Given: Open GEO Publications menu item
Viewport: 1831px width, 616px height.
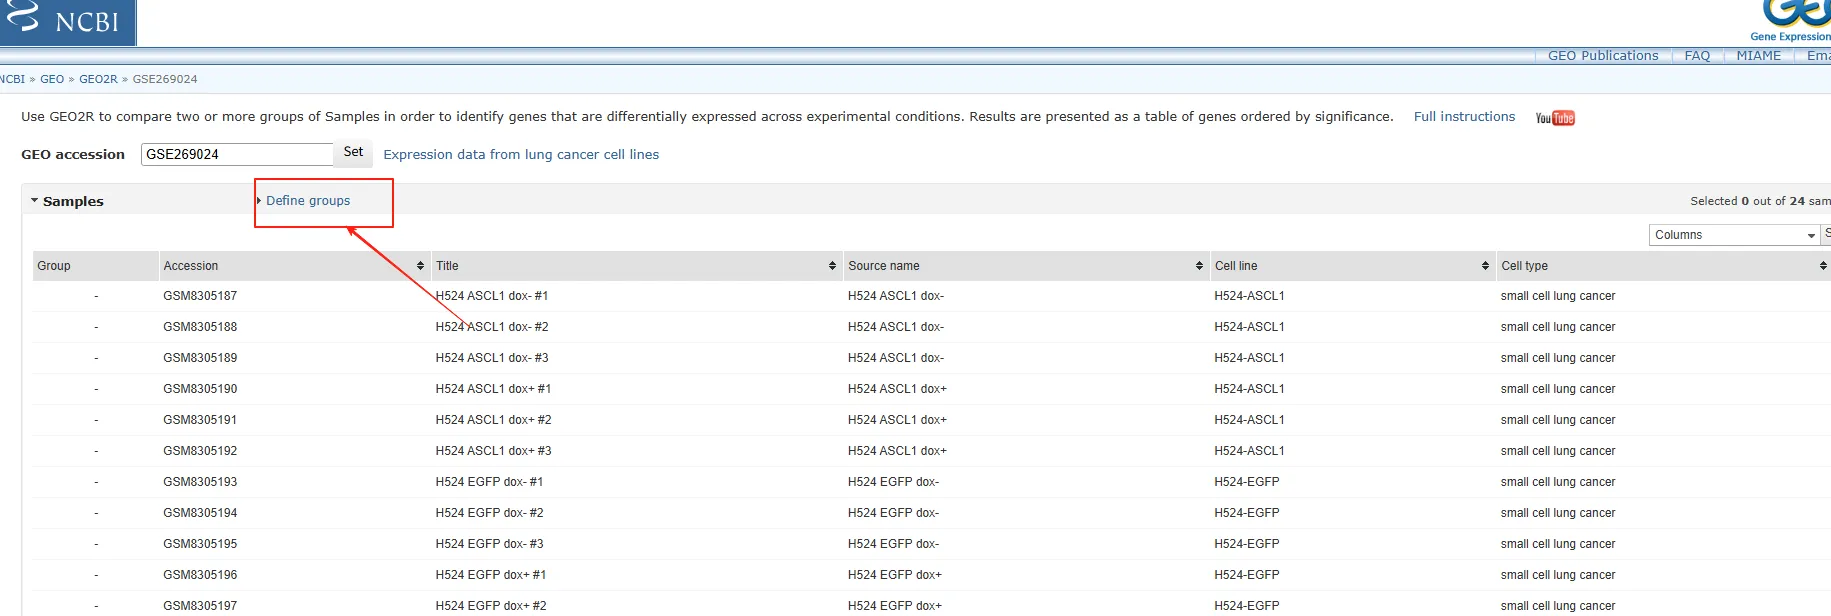Looking at the screenshot, I should [x=1602, y=56].
